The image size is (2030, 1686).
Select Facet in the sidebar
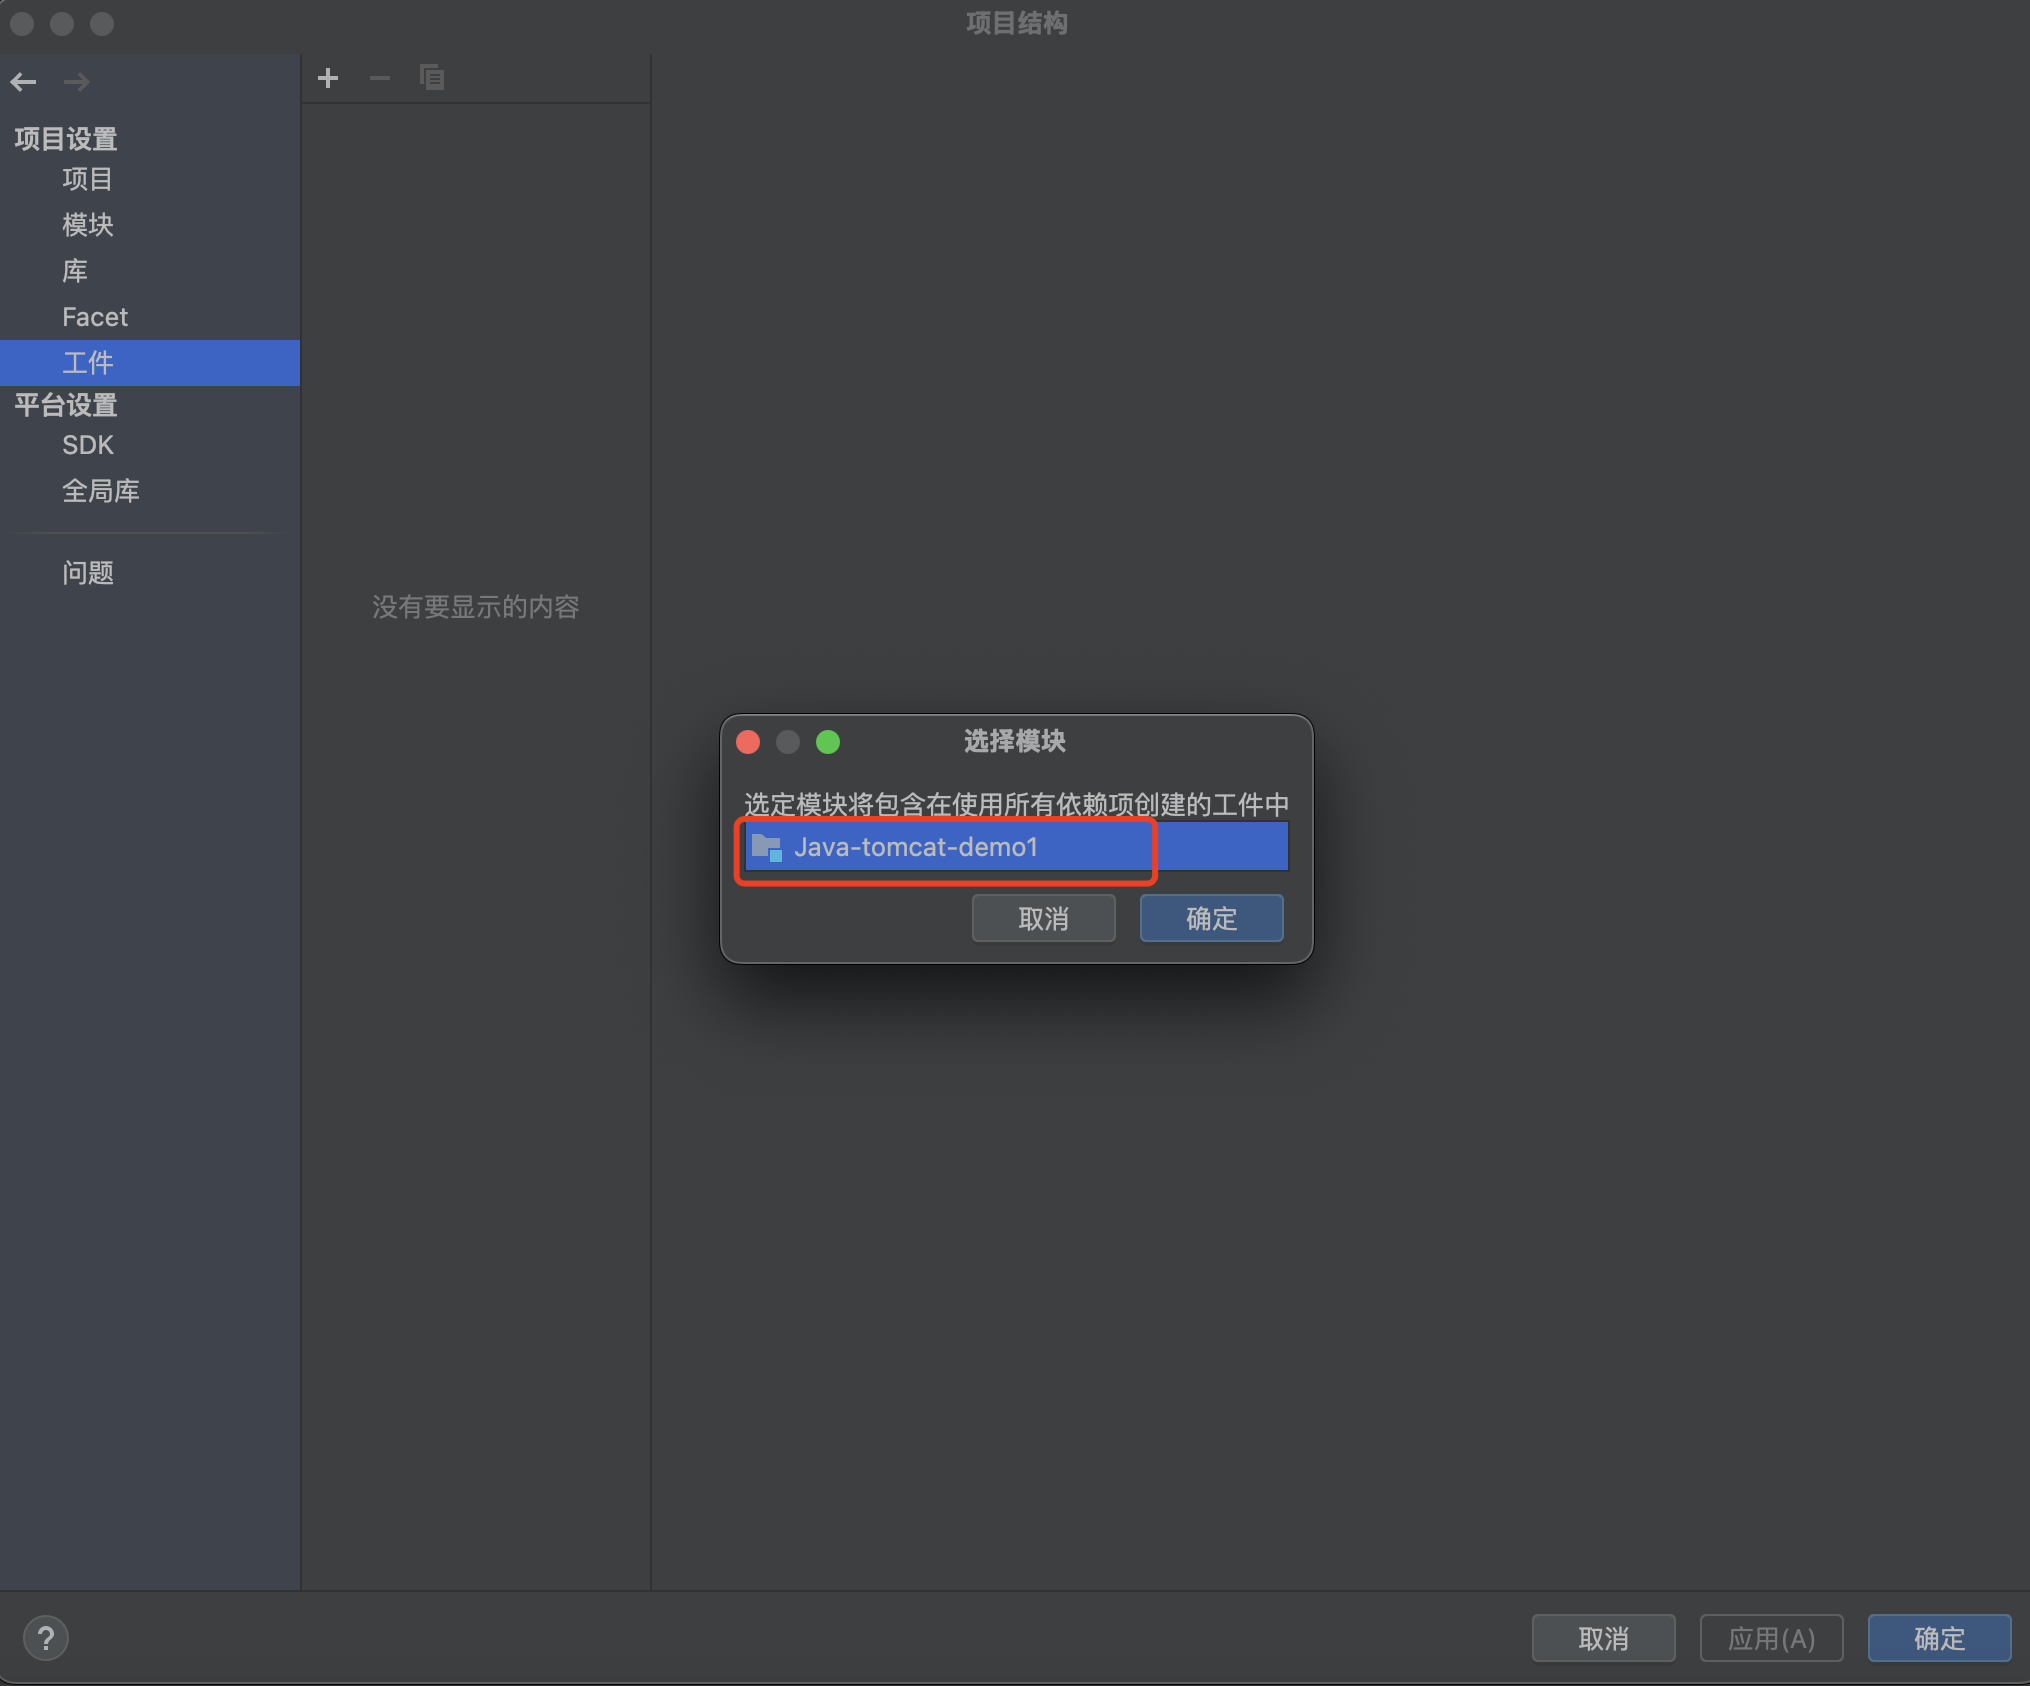click(x=95, y=317)
